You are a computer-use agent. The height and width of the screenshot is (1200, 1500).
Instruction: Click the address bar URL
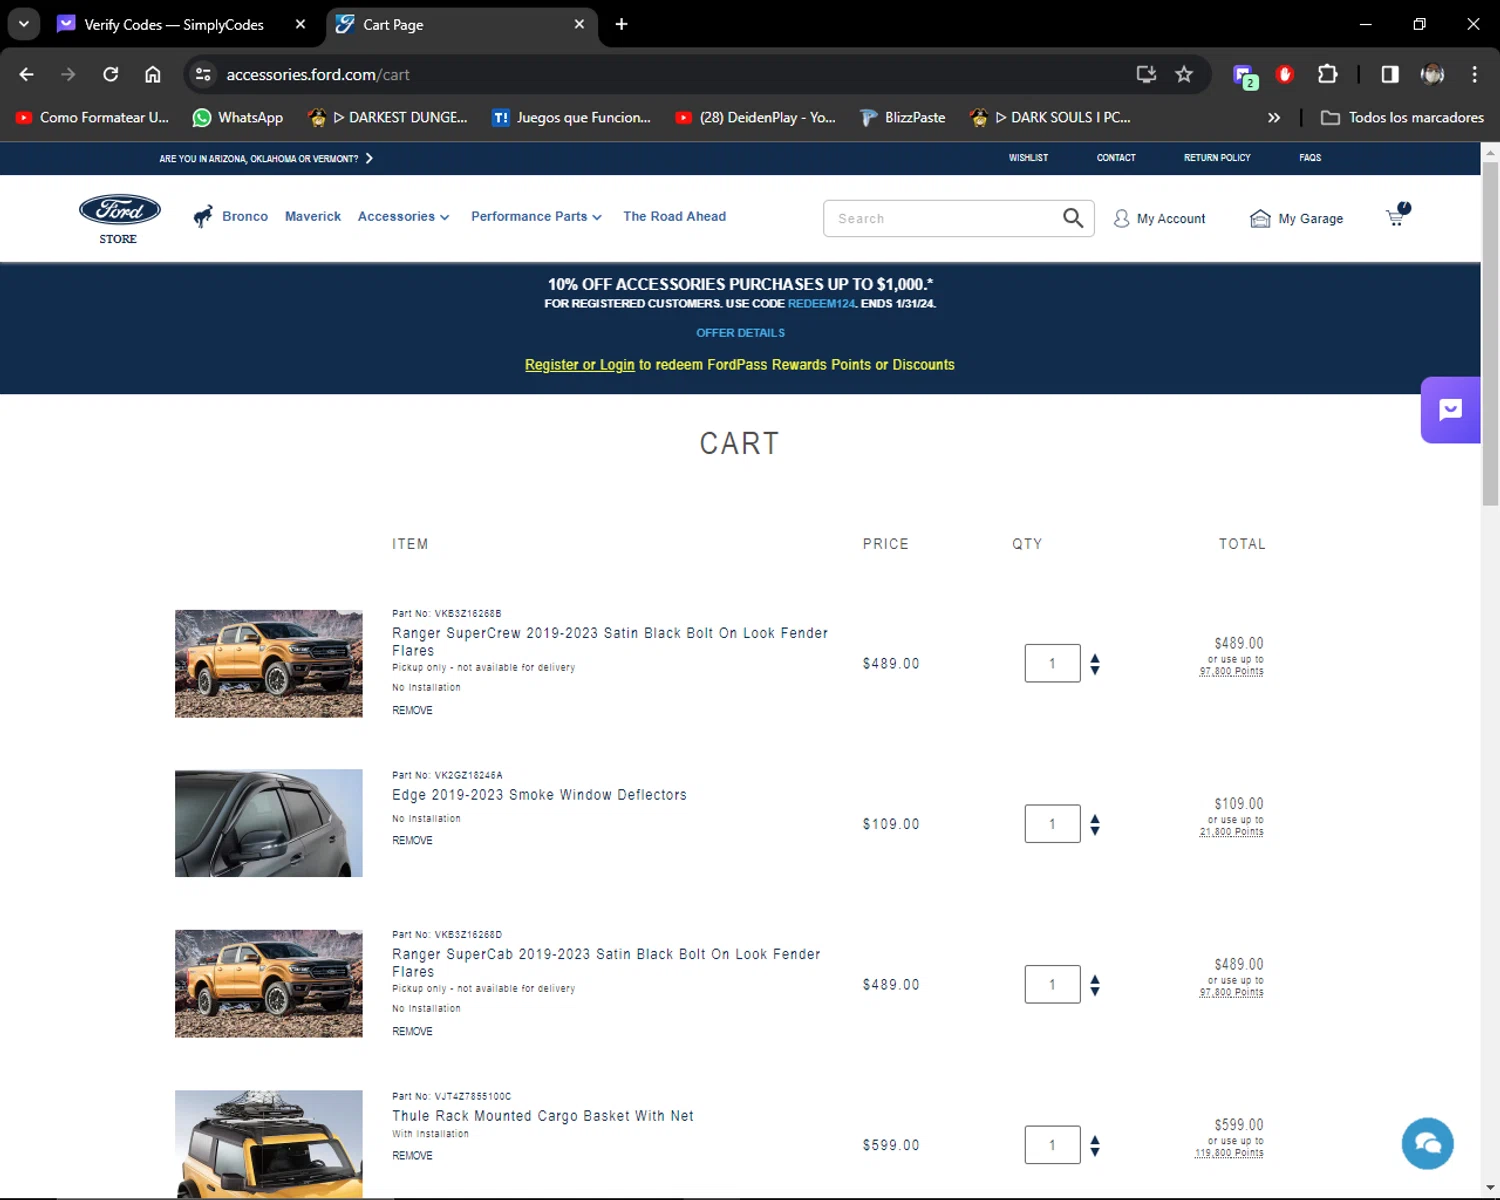pyautogui.click(x=318, y=74)
